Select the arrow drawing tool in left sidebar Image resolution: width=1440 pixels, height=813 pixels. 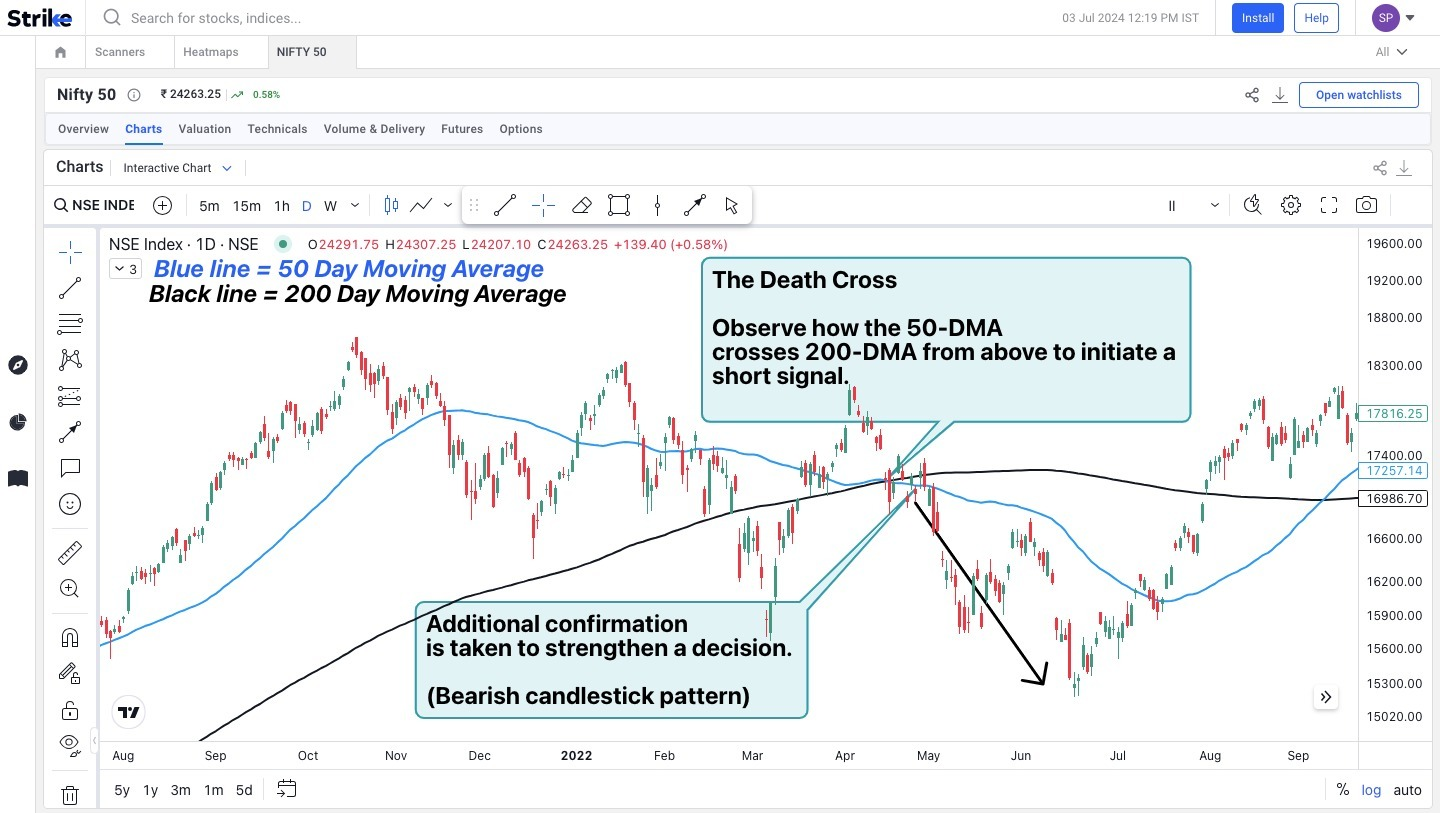[70, 432]
